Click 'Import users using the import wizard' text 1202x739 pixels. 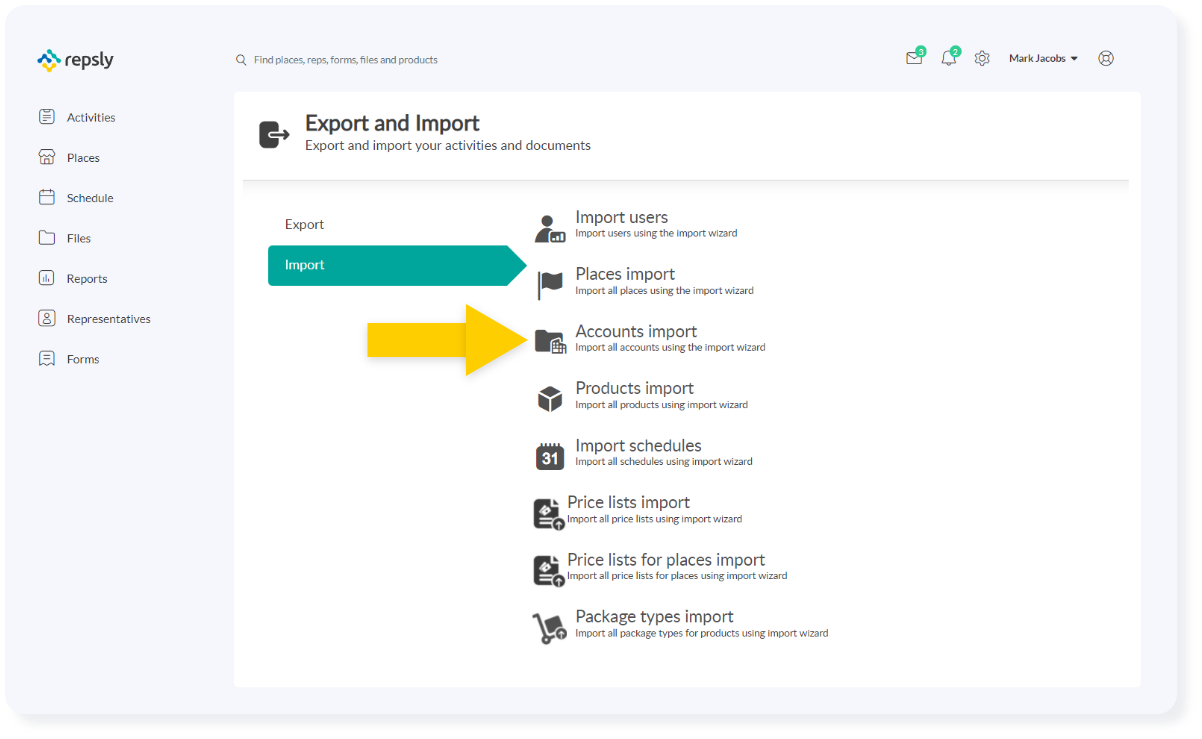[x=656, y=233]
